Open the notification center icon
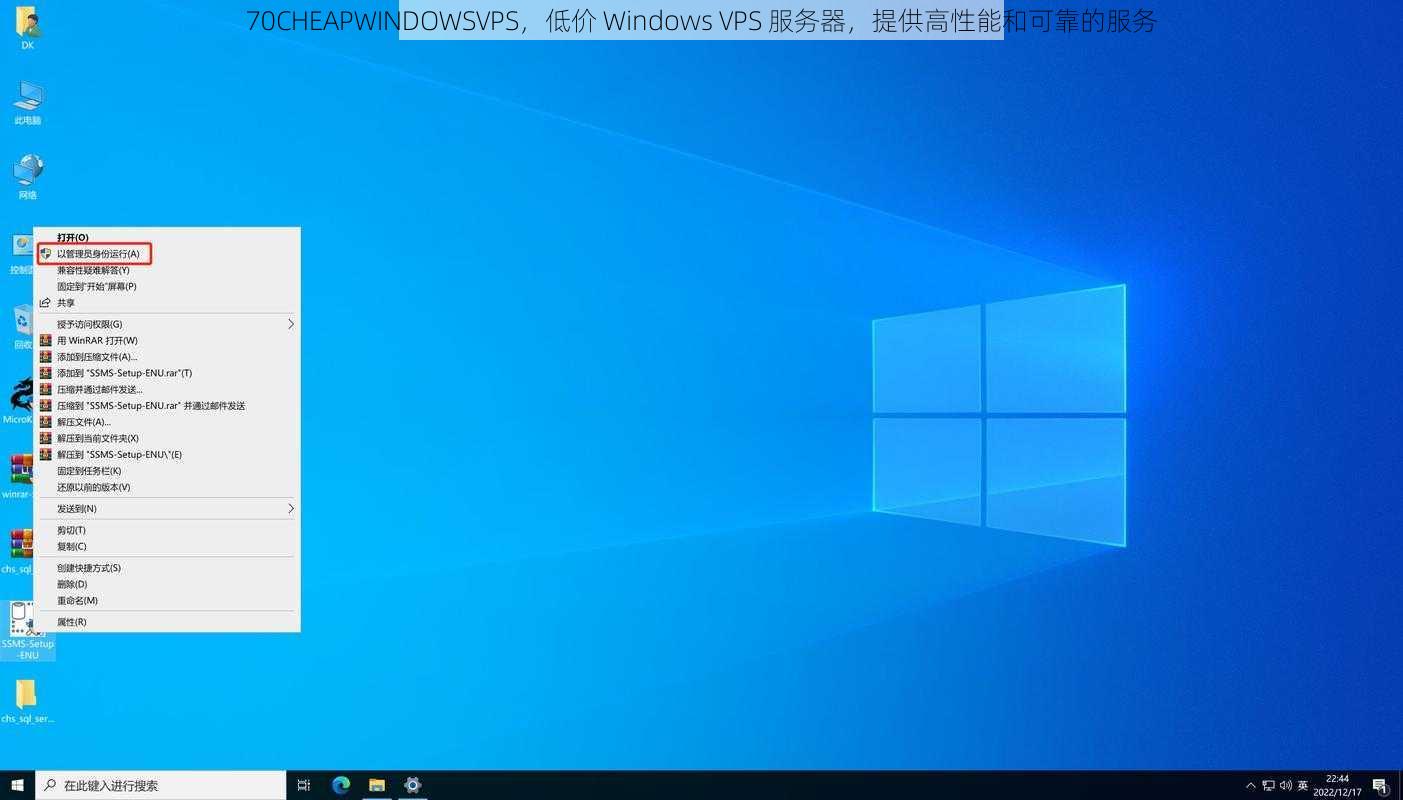Image resolution: width=1403 pixels, height=800 pixels. tap(1381, 786)
